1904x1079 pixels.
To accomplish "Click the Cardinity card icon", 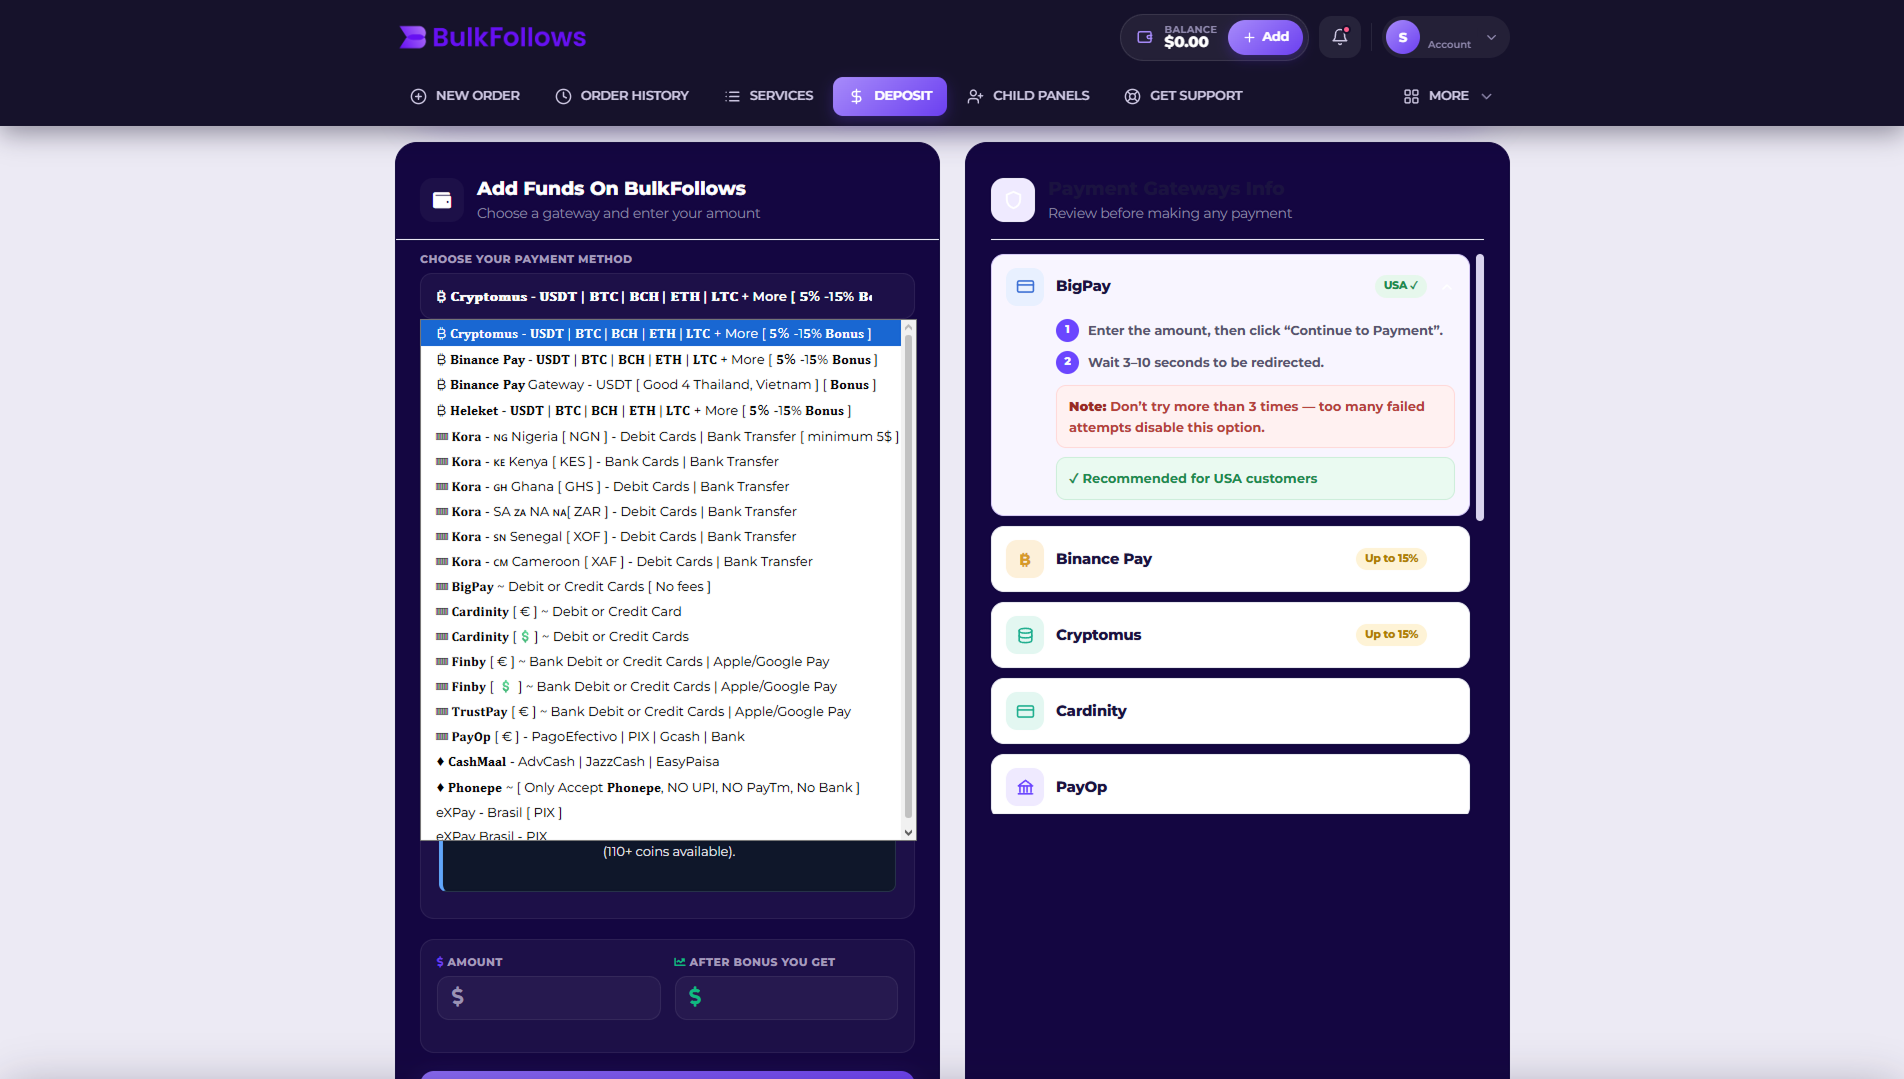I will tap(1025, 711).
